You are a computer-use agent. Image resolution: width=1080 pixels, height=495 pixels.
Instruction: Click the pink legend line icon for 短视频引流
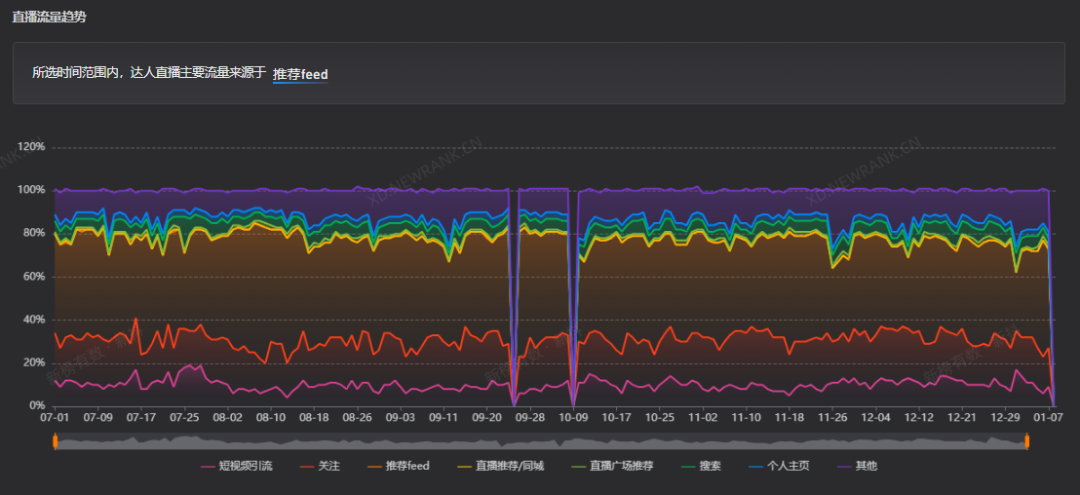208,467
